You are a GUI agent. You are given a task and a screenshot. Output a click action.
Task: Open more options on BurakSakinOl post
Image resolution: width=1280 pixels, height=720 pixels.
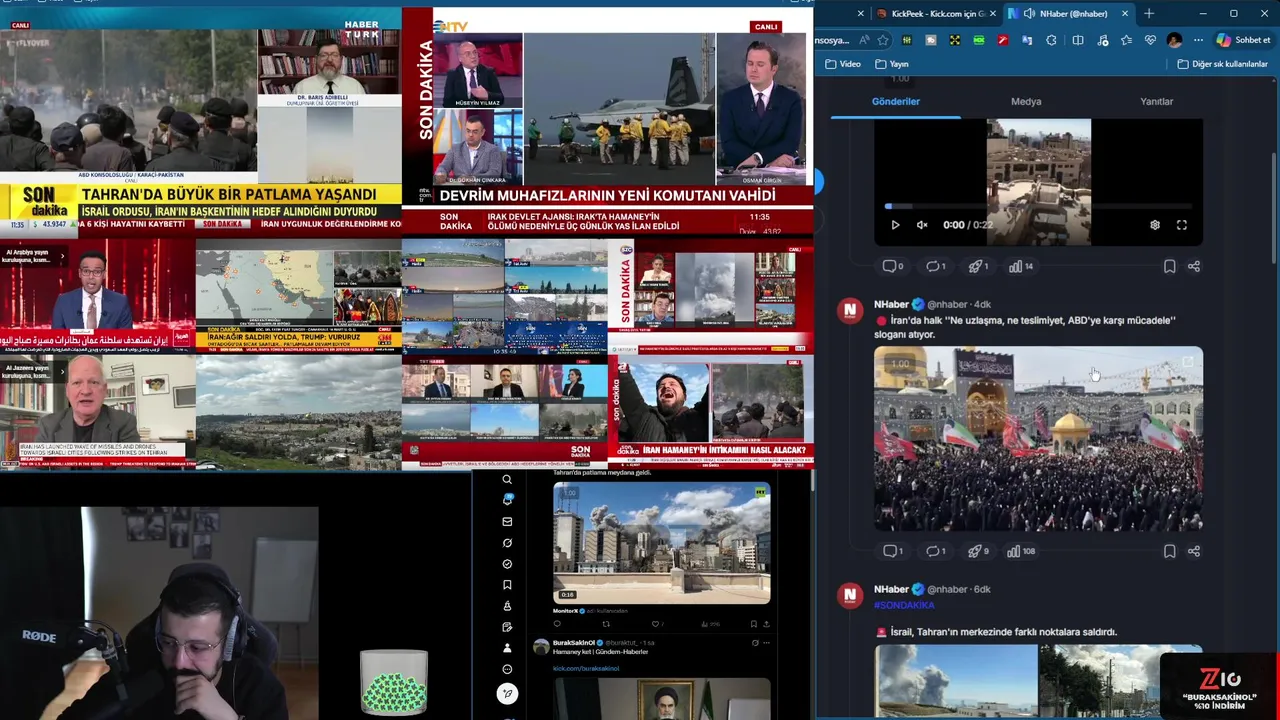pyautogui.click(x=766, y=642)
